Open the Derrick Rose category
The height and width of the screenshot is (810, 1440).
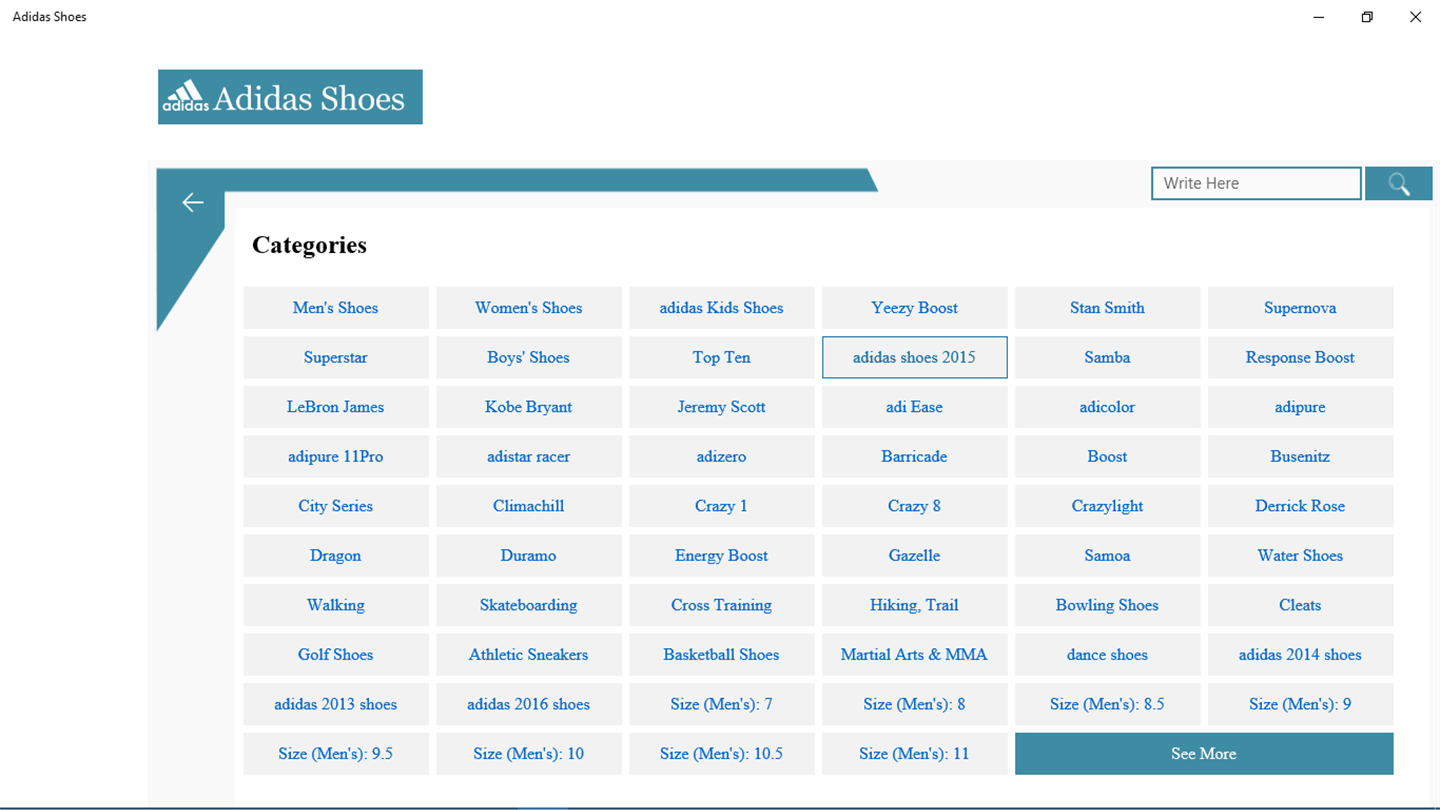coord(1301,506)
